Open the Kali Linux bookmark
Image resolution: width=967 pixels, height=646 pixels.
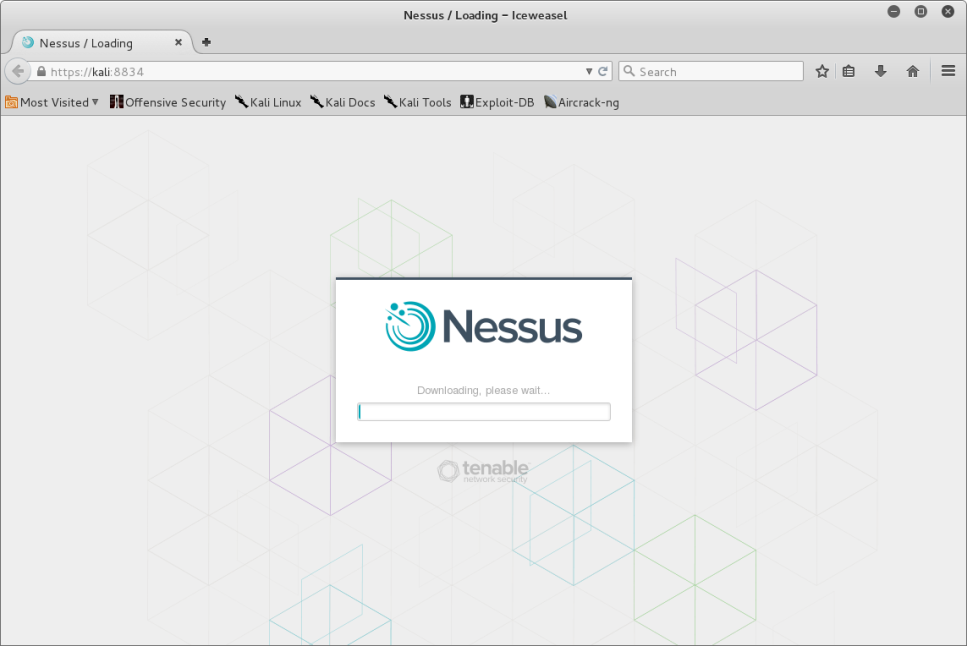(268, 102)
